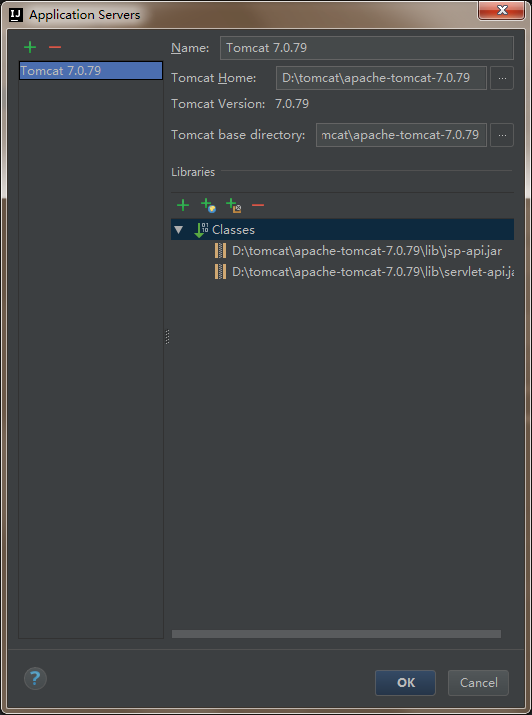Click the Tomcat base directory field
This screenshot has height=715, width=532.
pyautogui.click(x=401, y=135)
